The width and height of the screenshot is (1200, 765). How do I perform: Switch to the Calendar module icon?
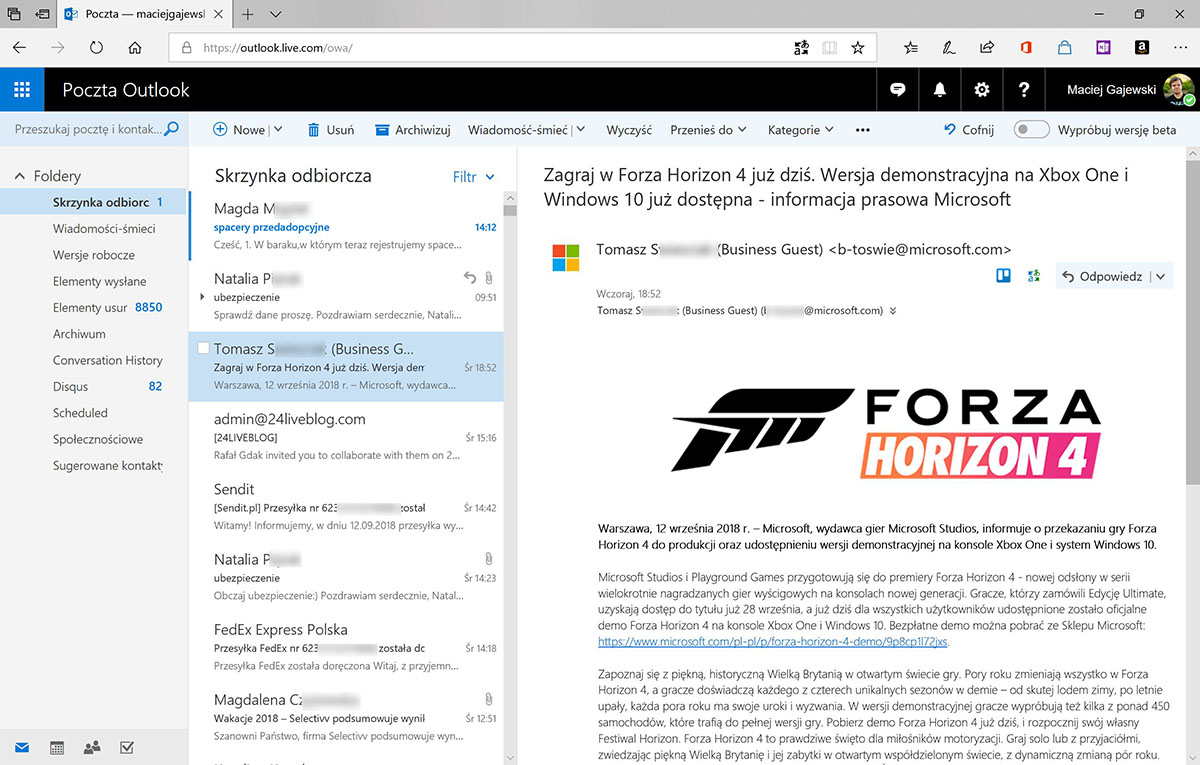(57, 747)
